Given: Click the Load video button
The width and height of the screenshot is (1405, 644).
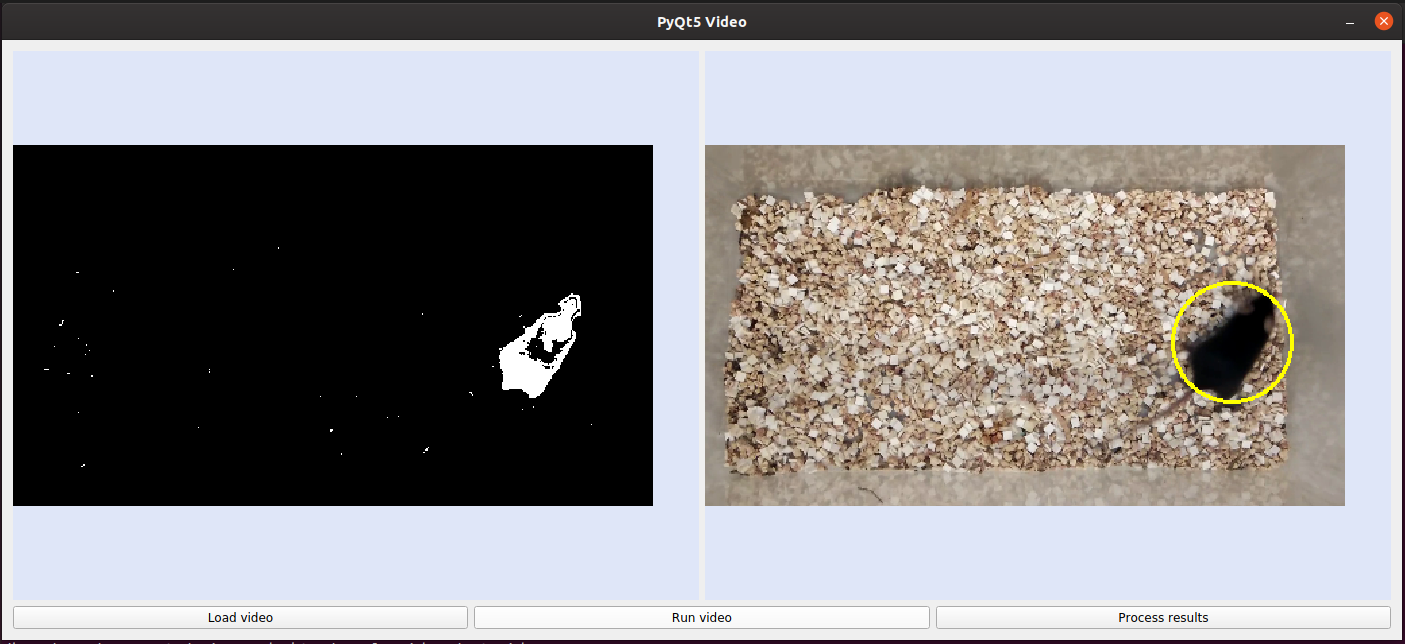Looking at the screenshot, I should 240,617.
